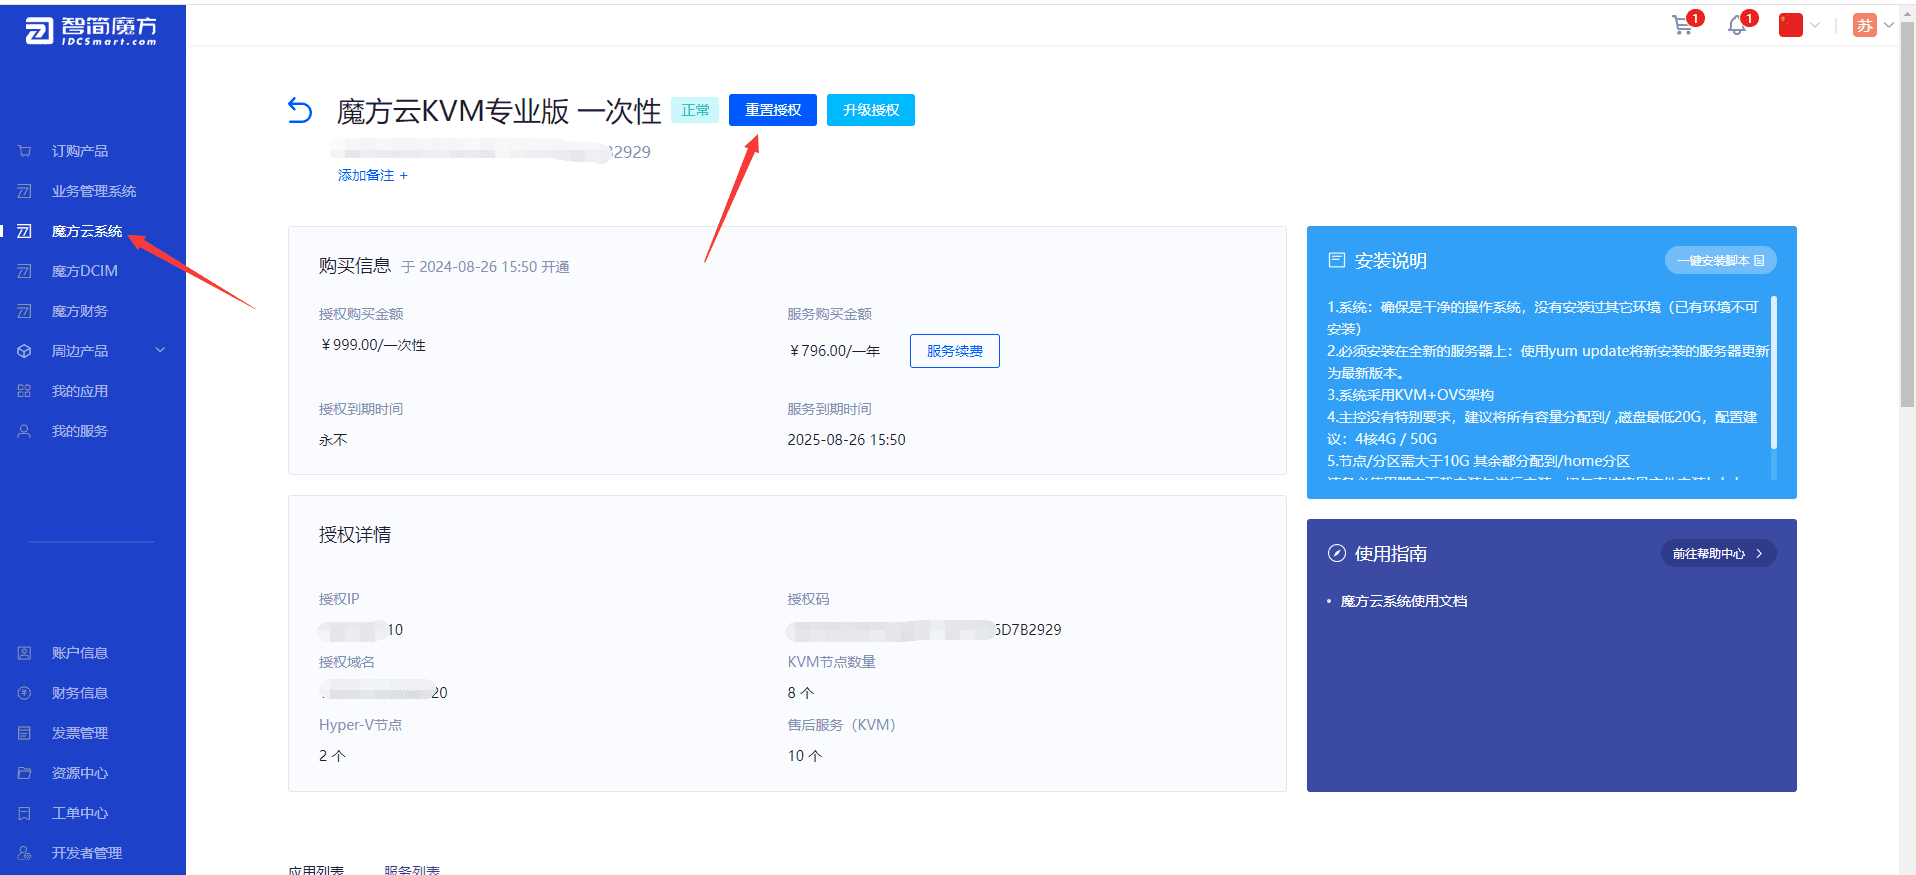Click the ￥796.00/一年 service price

click(834, 351)
